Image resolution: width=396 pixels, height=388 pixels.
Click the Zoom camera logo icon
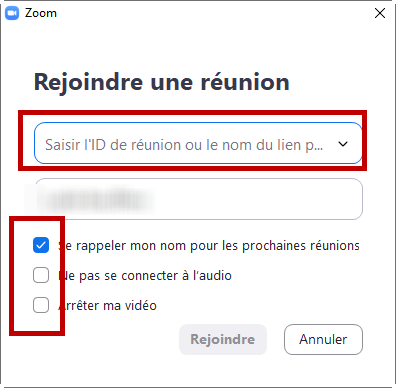pyautogui.click(x=12, y=13)
